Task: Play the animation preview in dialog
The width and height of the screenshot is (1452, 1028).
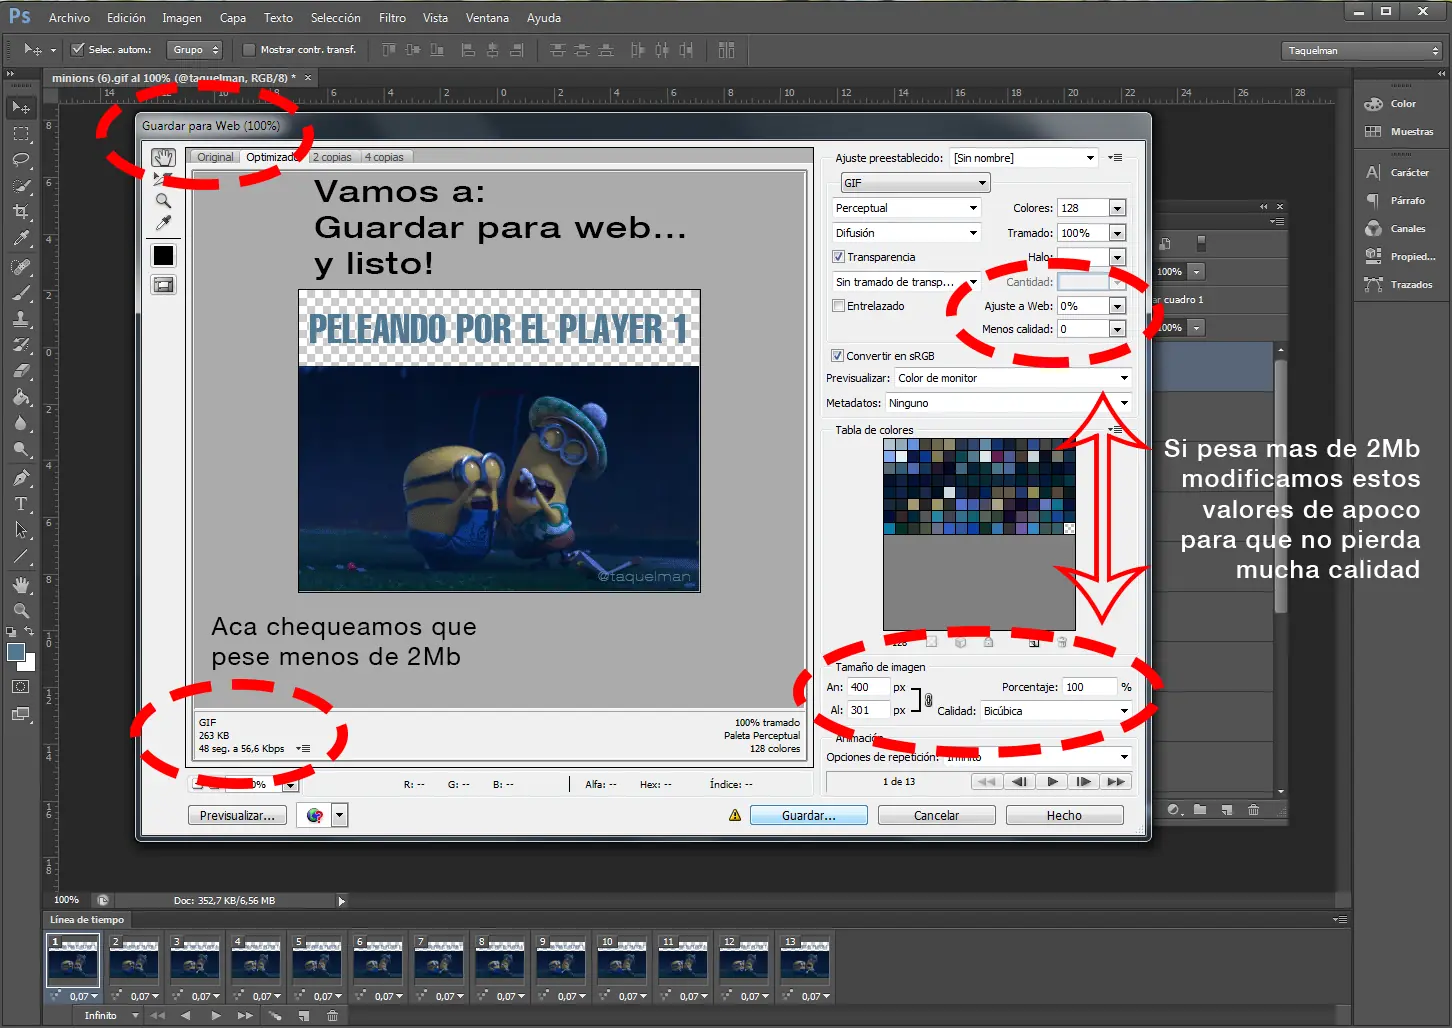Action: (1052, 782)
